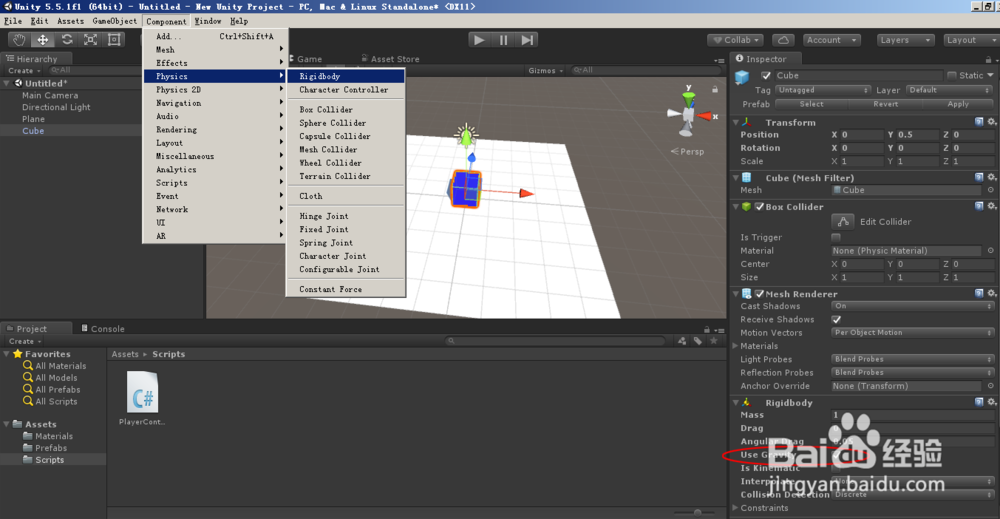The image size is (1000, 519).
Task: Select the Move tool
Action: coord(43,40)
